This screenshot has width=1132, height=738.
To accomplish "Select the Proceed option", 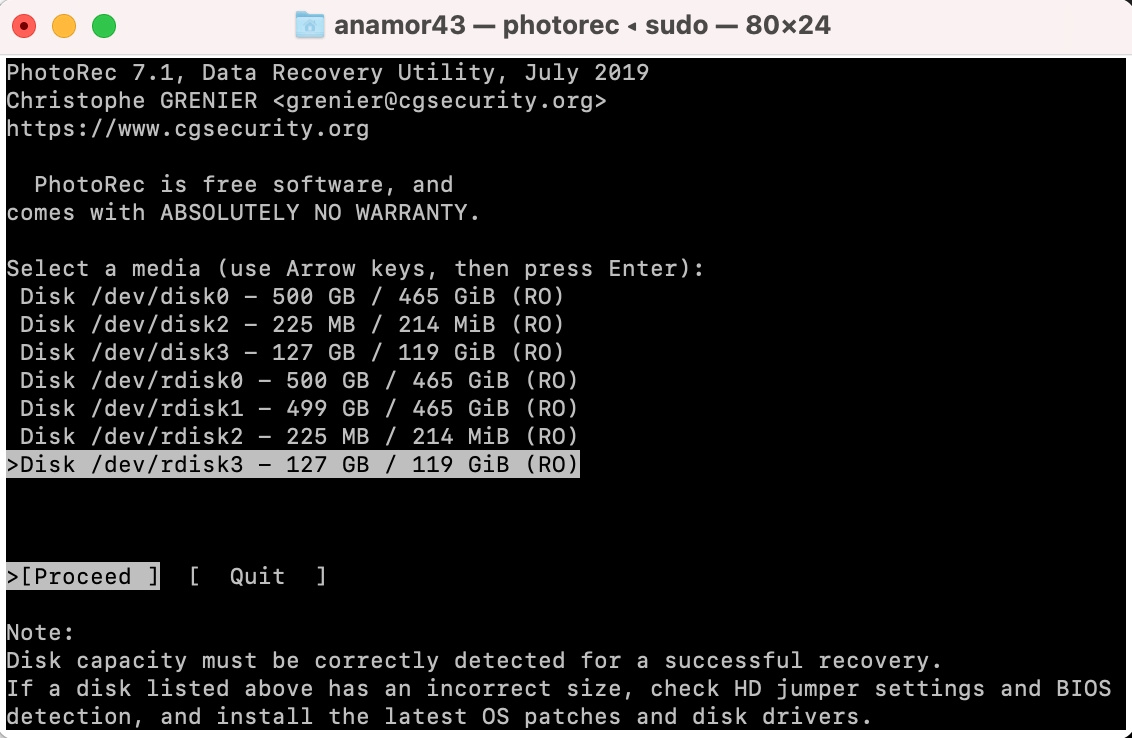I will [83, 576].
